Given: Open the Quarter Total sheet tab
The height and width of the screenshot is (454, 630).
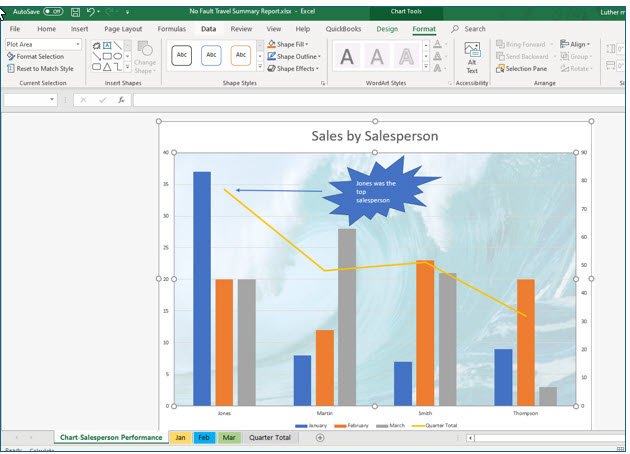Looking at the screenshot, I should click(x=270, y=438).
